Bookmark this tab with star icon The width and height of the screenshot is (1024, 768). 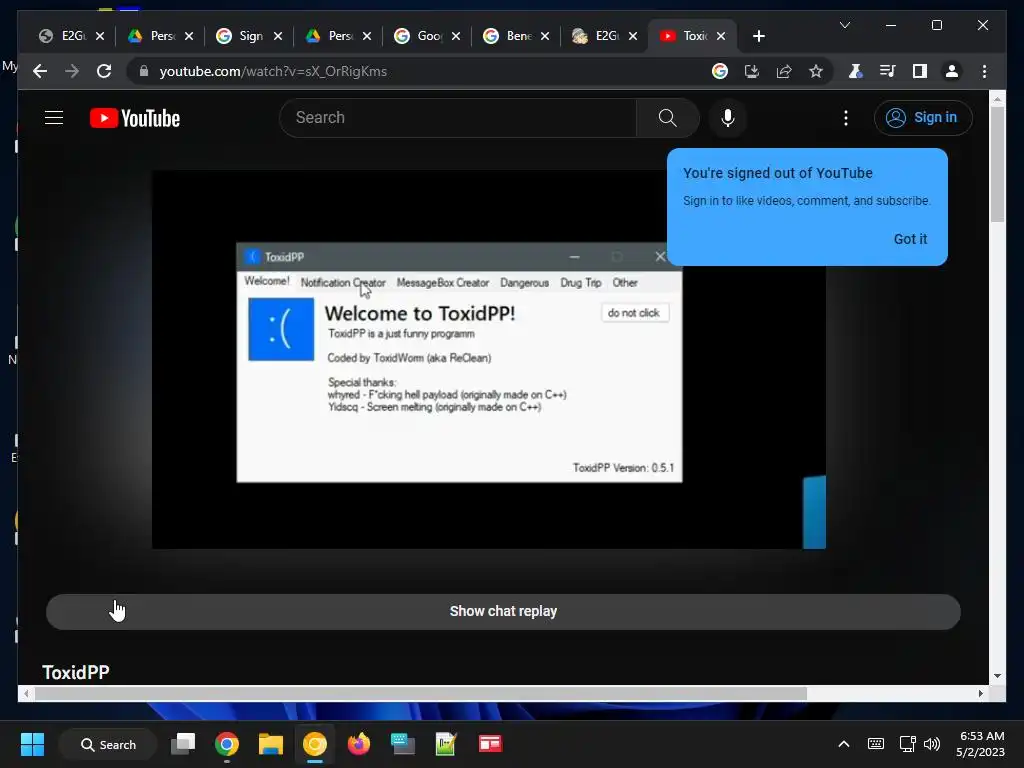point(816,71)
